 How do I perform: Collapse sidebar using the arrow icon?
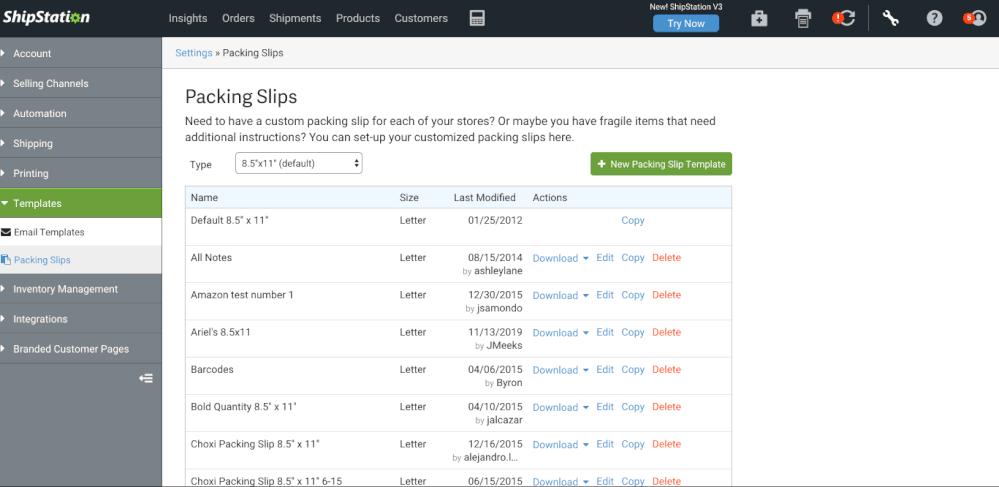coord(146,378)
